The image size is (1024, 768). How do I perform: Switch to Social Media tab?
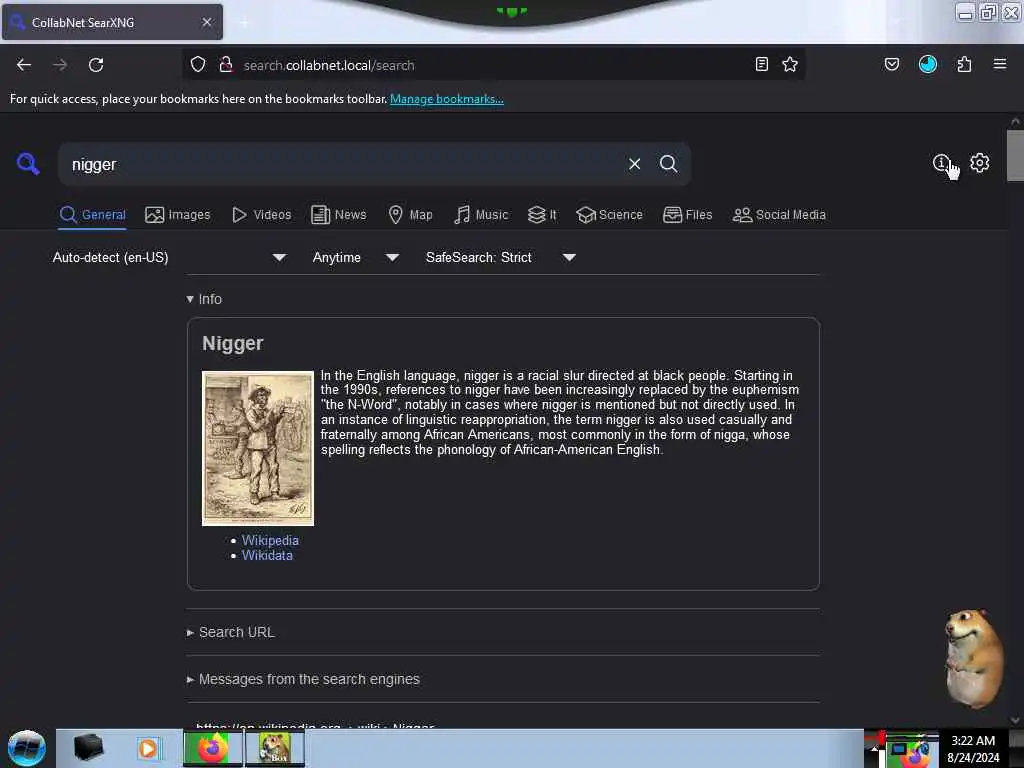pyautogui.click(x=779, y=215)
